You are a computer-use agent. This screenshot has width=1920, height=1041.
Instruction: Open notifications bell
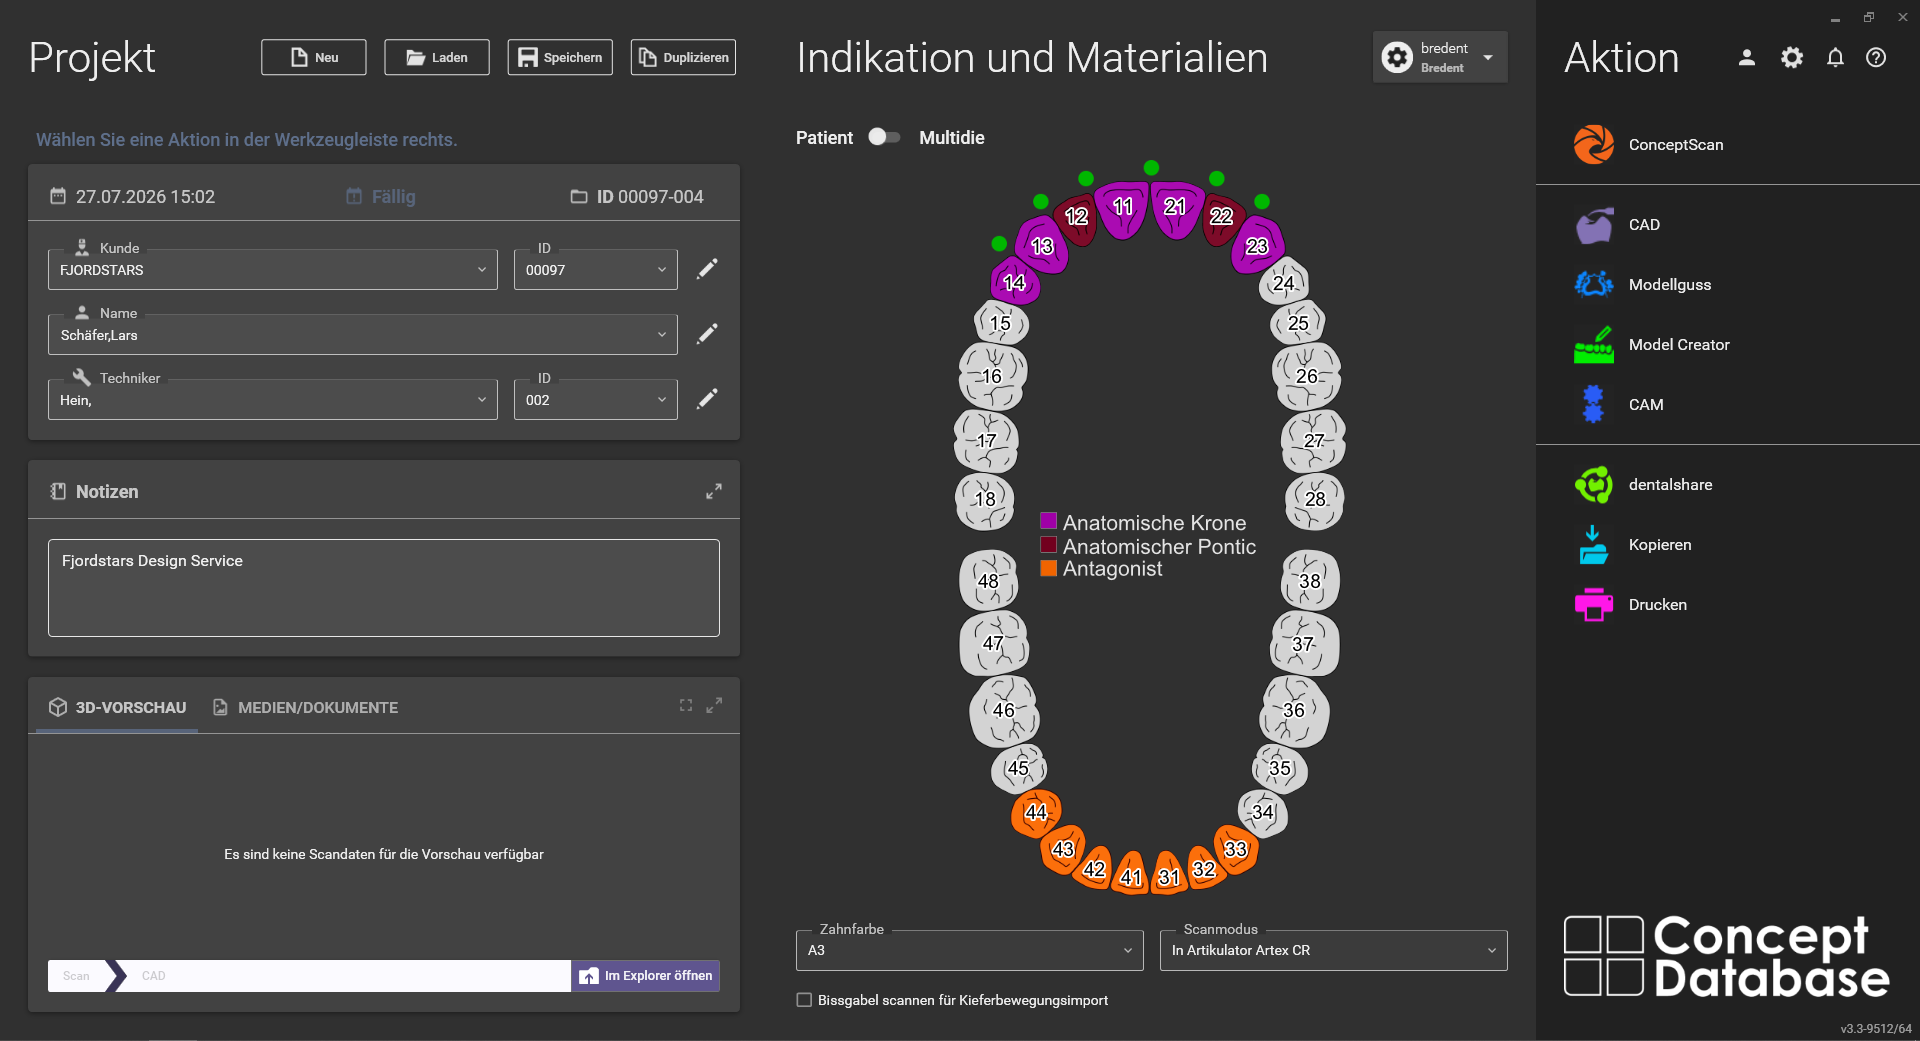pyautogui.click(x=1835, y=58)
